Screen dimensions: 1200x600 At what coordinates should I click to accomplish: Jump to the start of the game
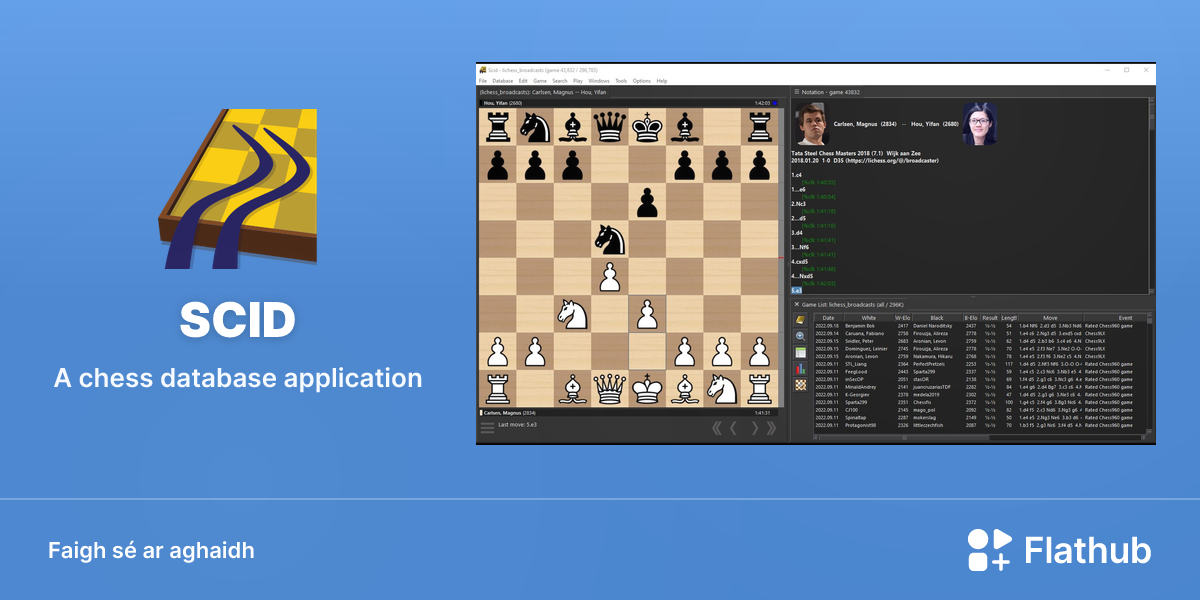[x=717, y=428]
